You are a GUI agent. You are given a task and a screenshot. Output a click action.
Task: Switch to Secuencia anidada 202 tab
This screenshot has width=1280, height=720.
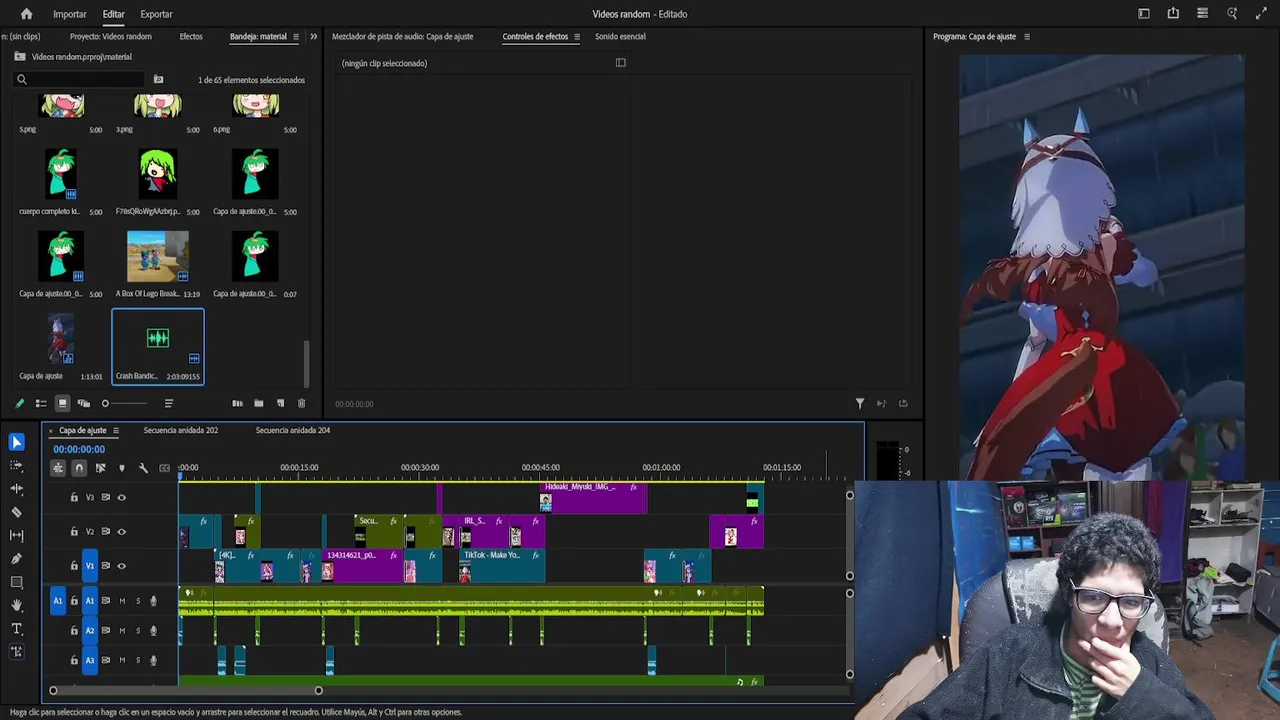[181, 430]
